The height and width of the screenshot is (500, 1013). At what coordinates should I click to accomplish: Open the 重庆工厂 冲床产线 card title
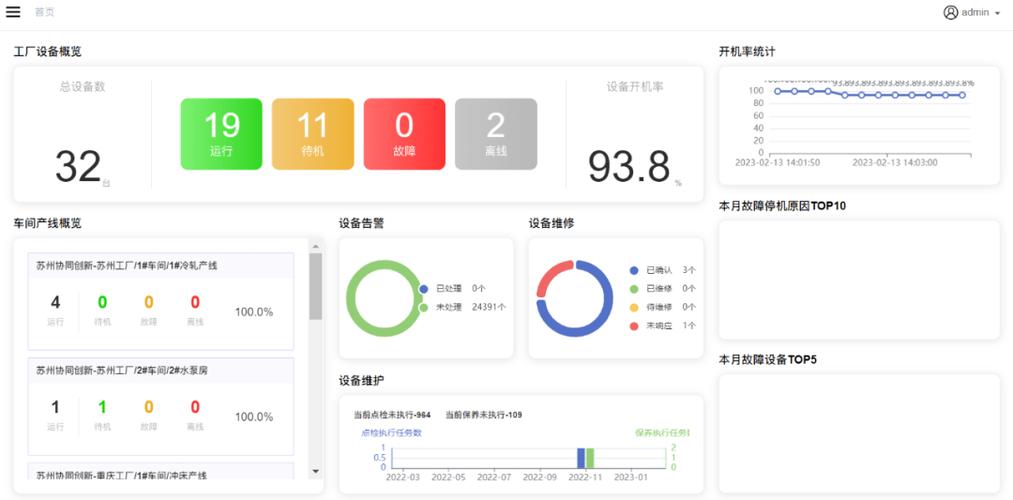click(122, 475)
